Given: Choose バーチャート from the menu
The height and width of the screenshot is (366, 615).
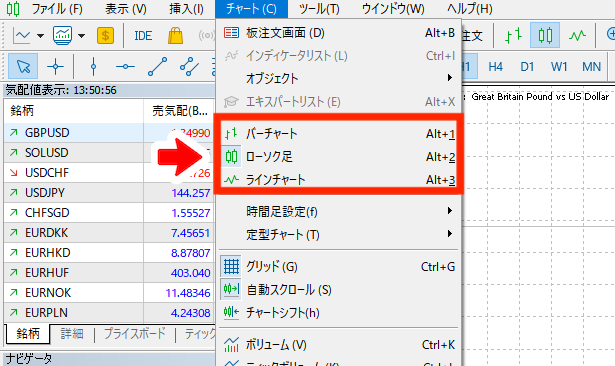Looking at the screenshot, I should pos(339,134).
